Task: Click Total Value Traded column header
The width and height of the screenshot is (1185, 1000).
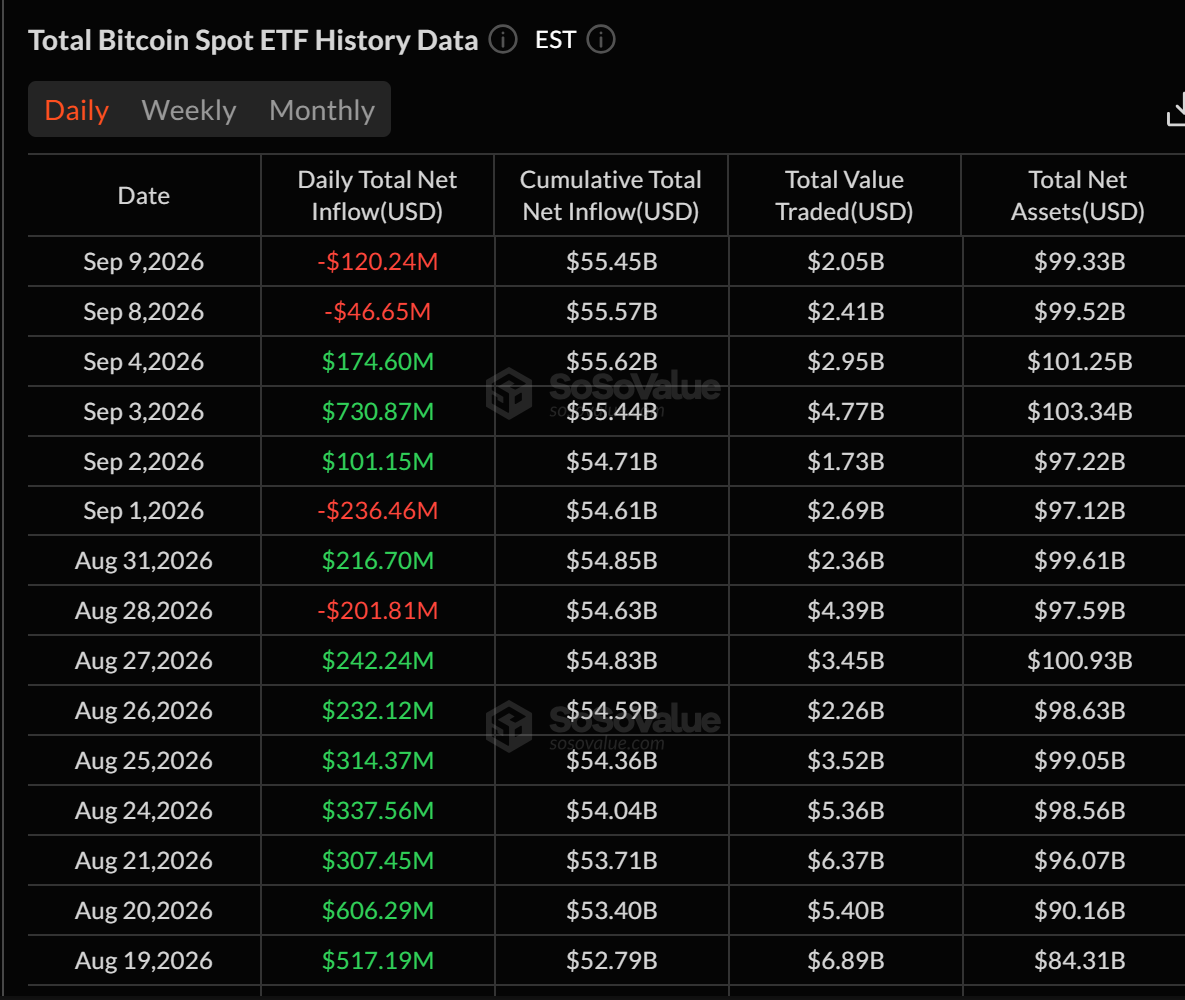Action: pyautogui.click(x=844, y=196)
